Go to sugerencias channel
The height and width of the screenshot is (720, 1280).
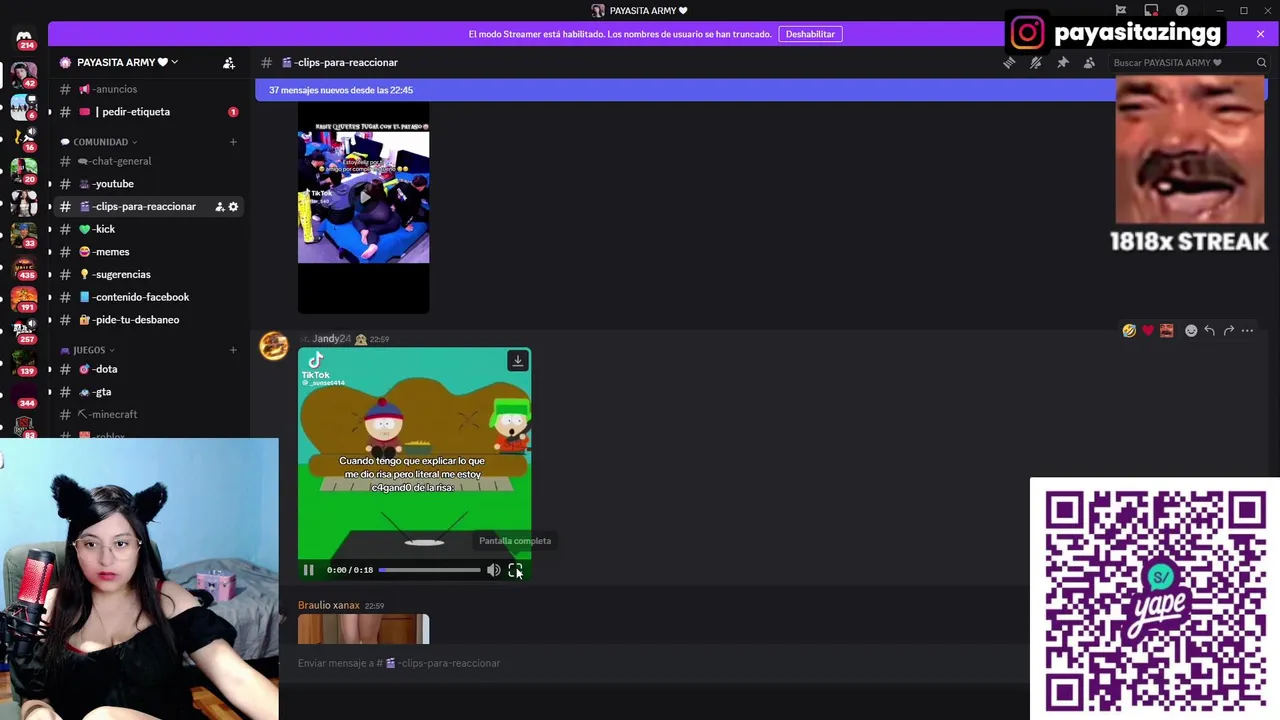click(148, 274)
